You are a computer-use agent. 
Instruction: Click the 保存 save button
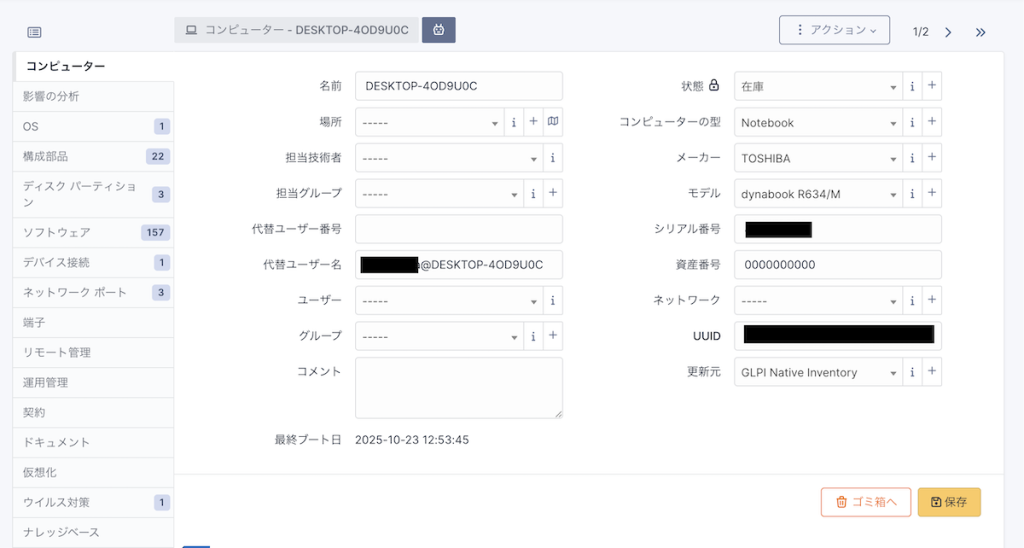pos(948,502)
